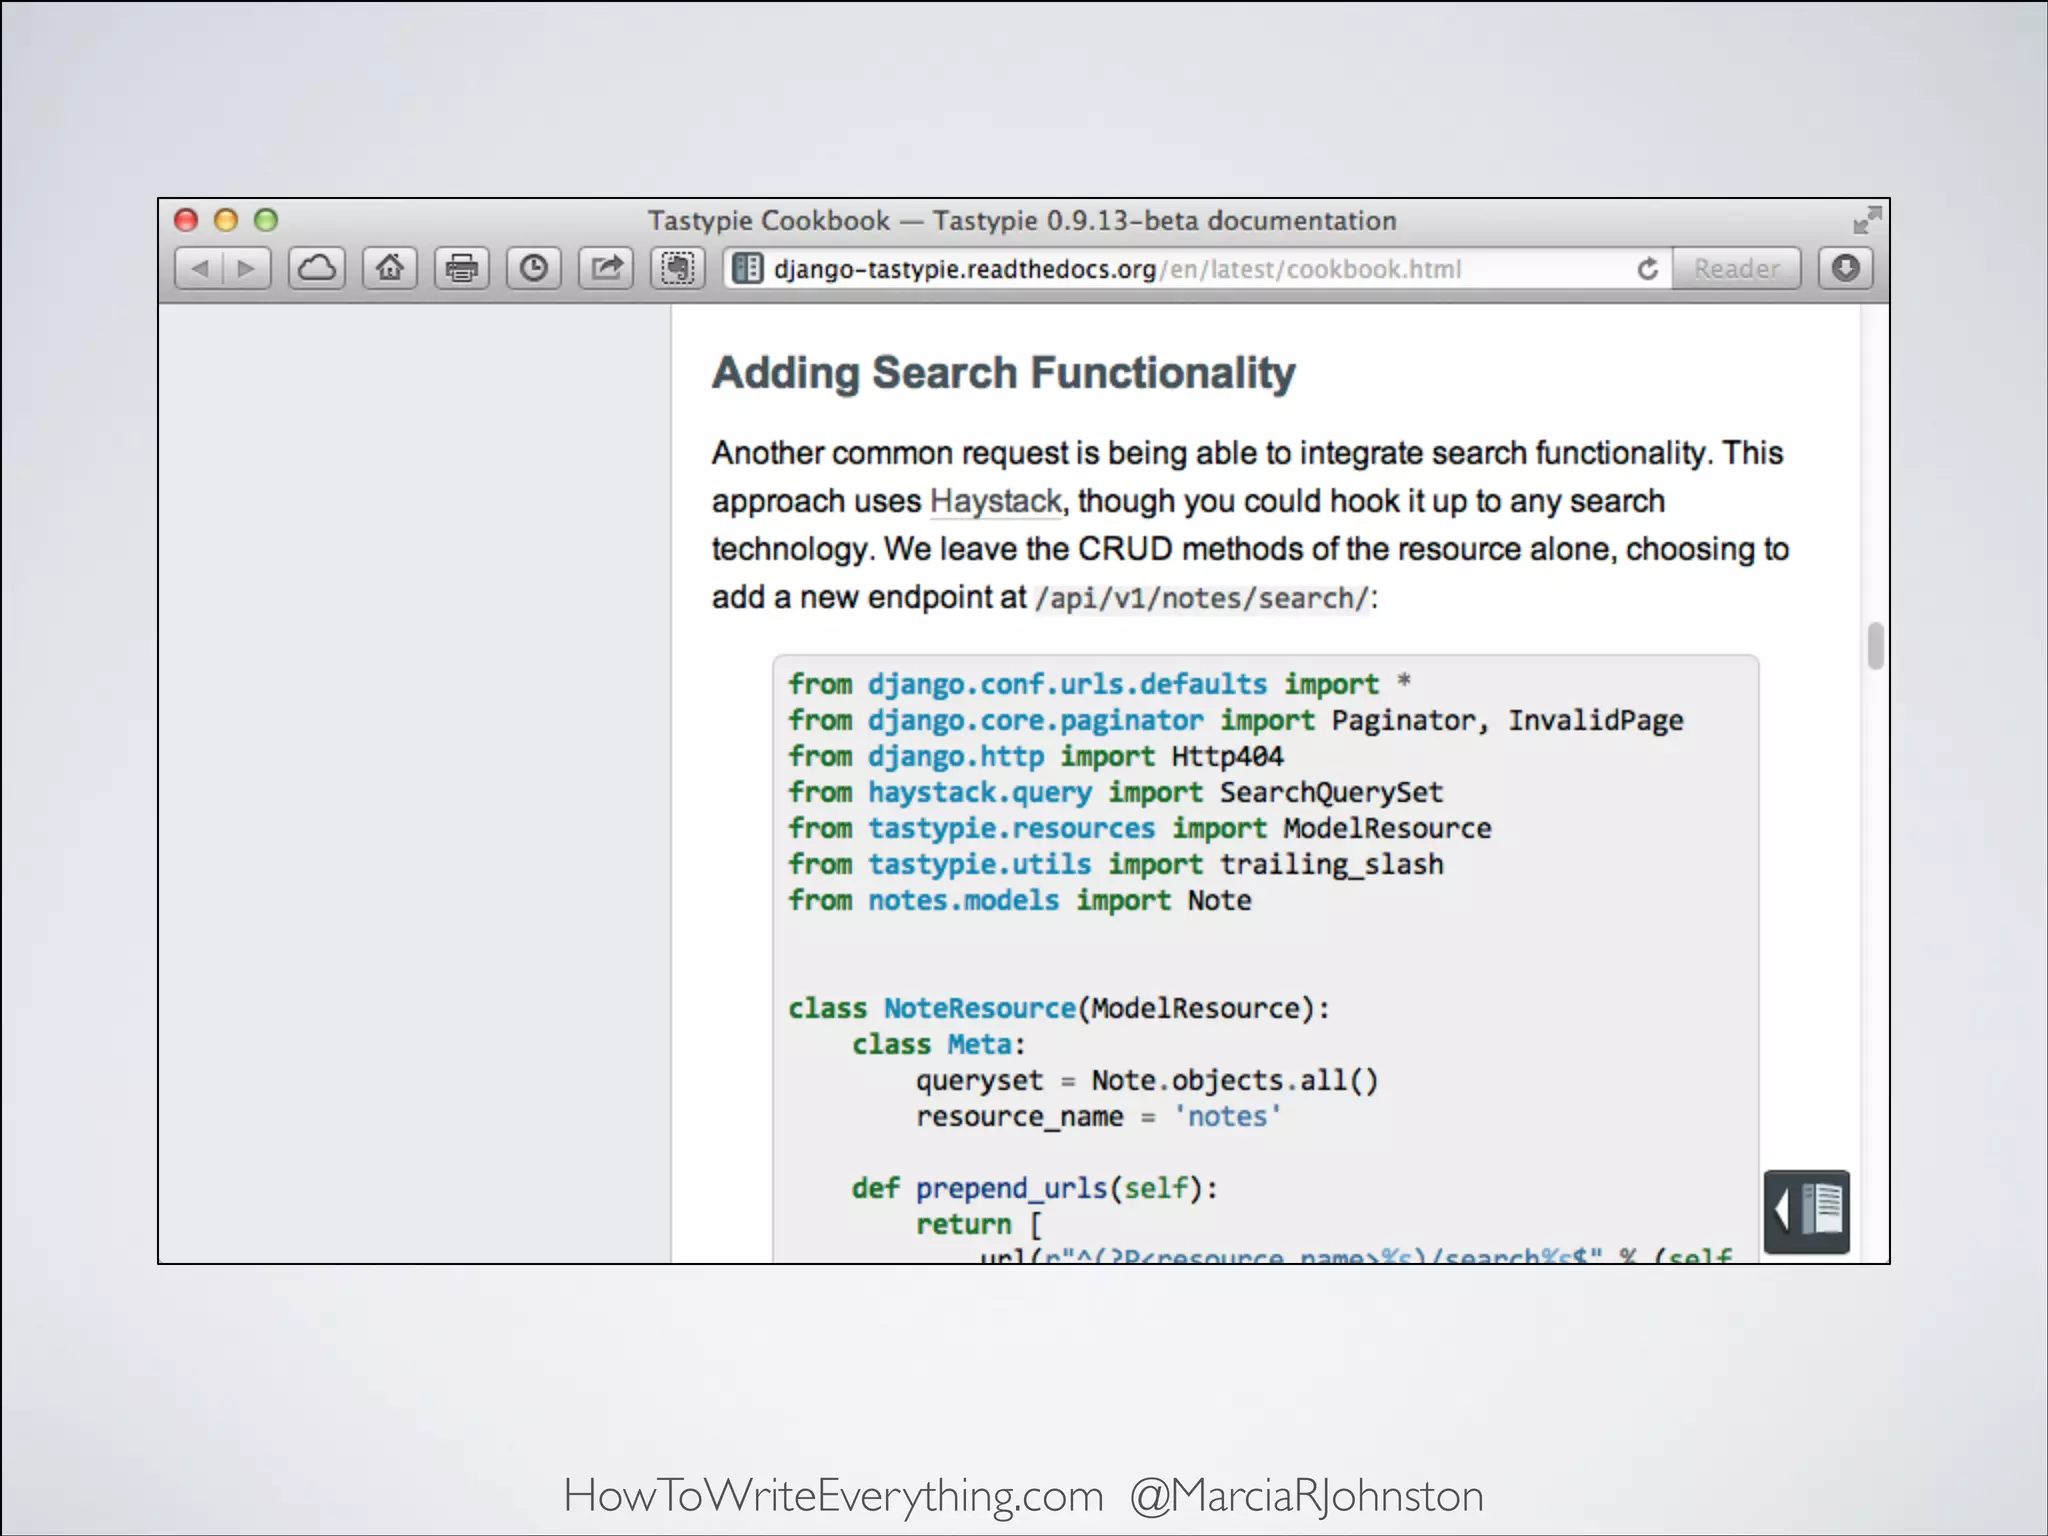Open the Reader view button

click(x=1737, y=269)
